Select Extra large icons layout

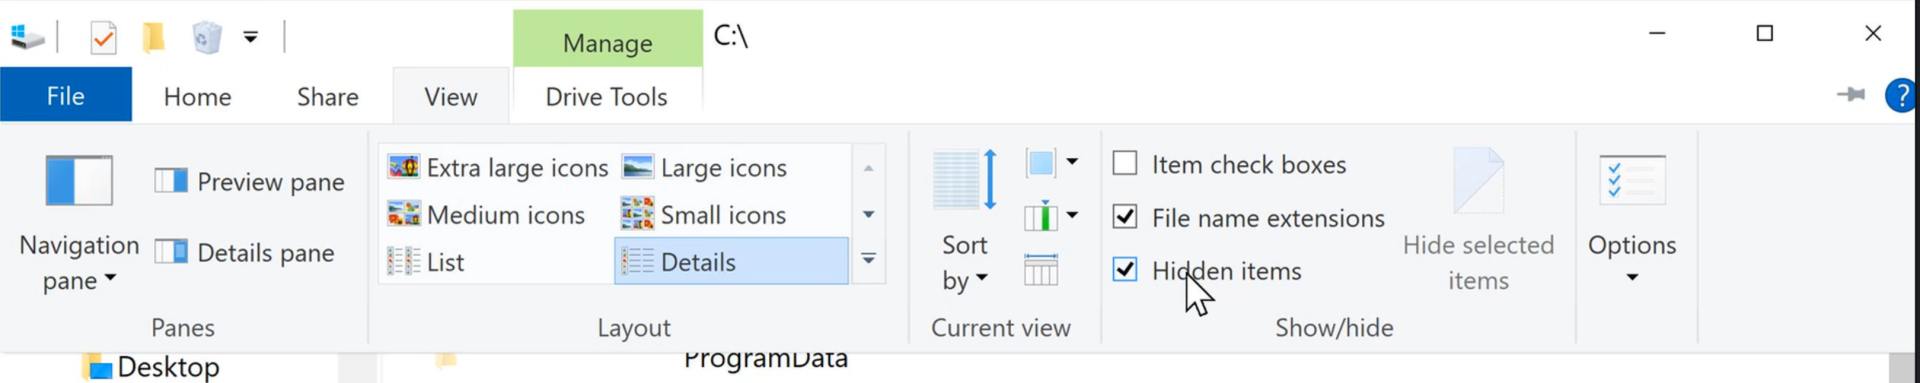(498, 168)
